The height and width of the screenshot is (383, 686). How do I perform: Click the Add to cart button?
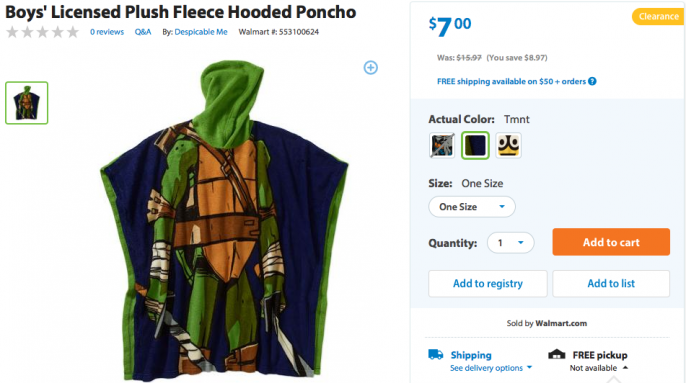[611, 242]
